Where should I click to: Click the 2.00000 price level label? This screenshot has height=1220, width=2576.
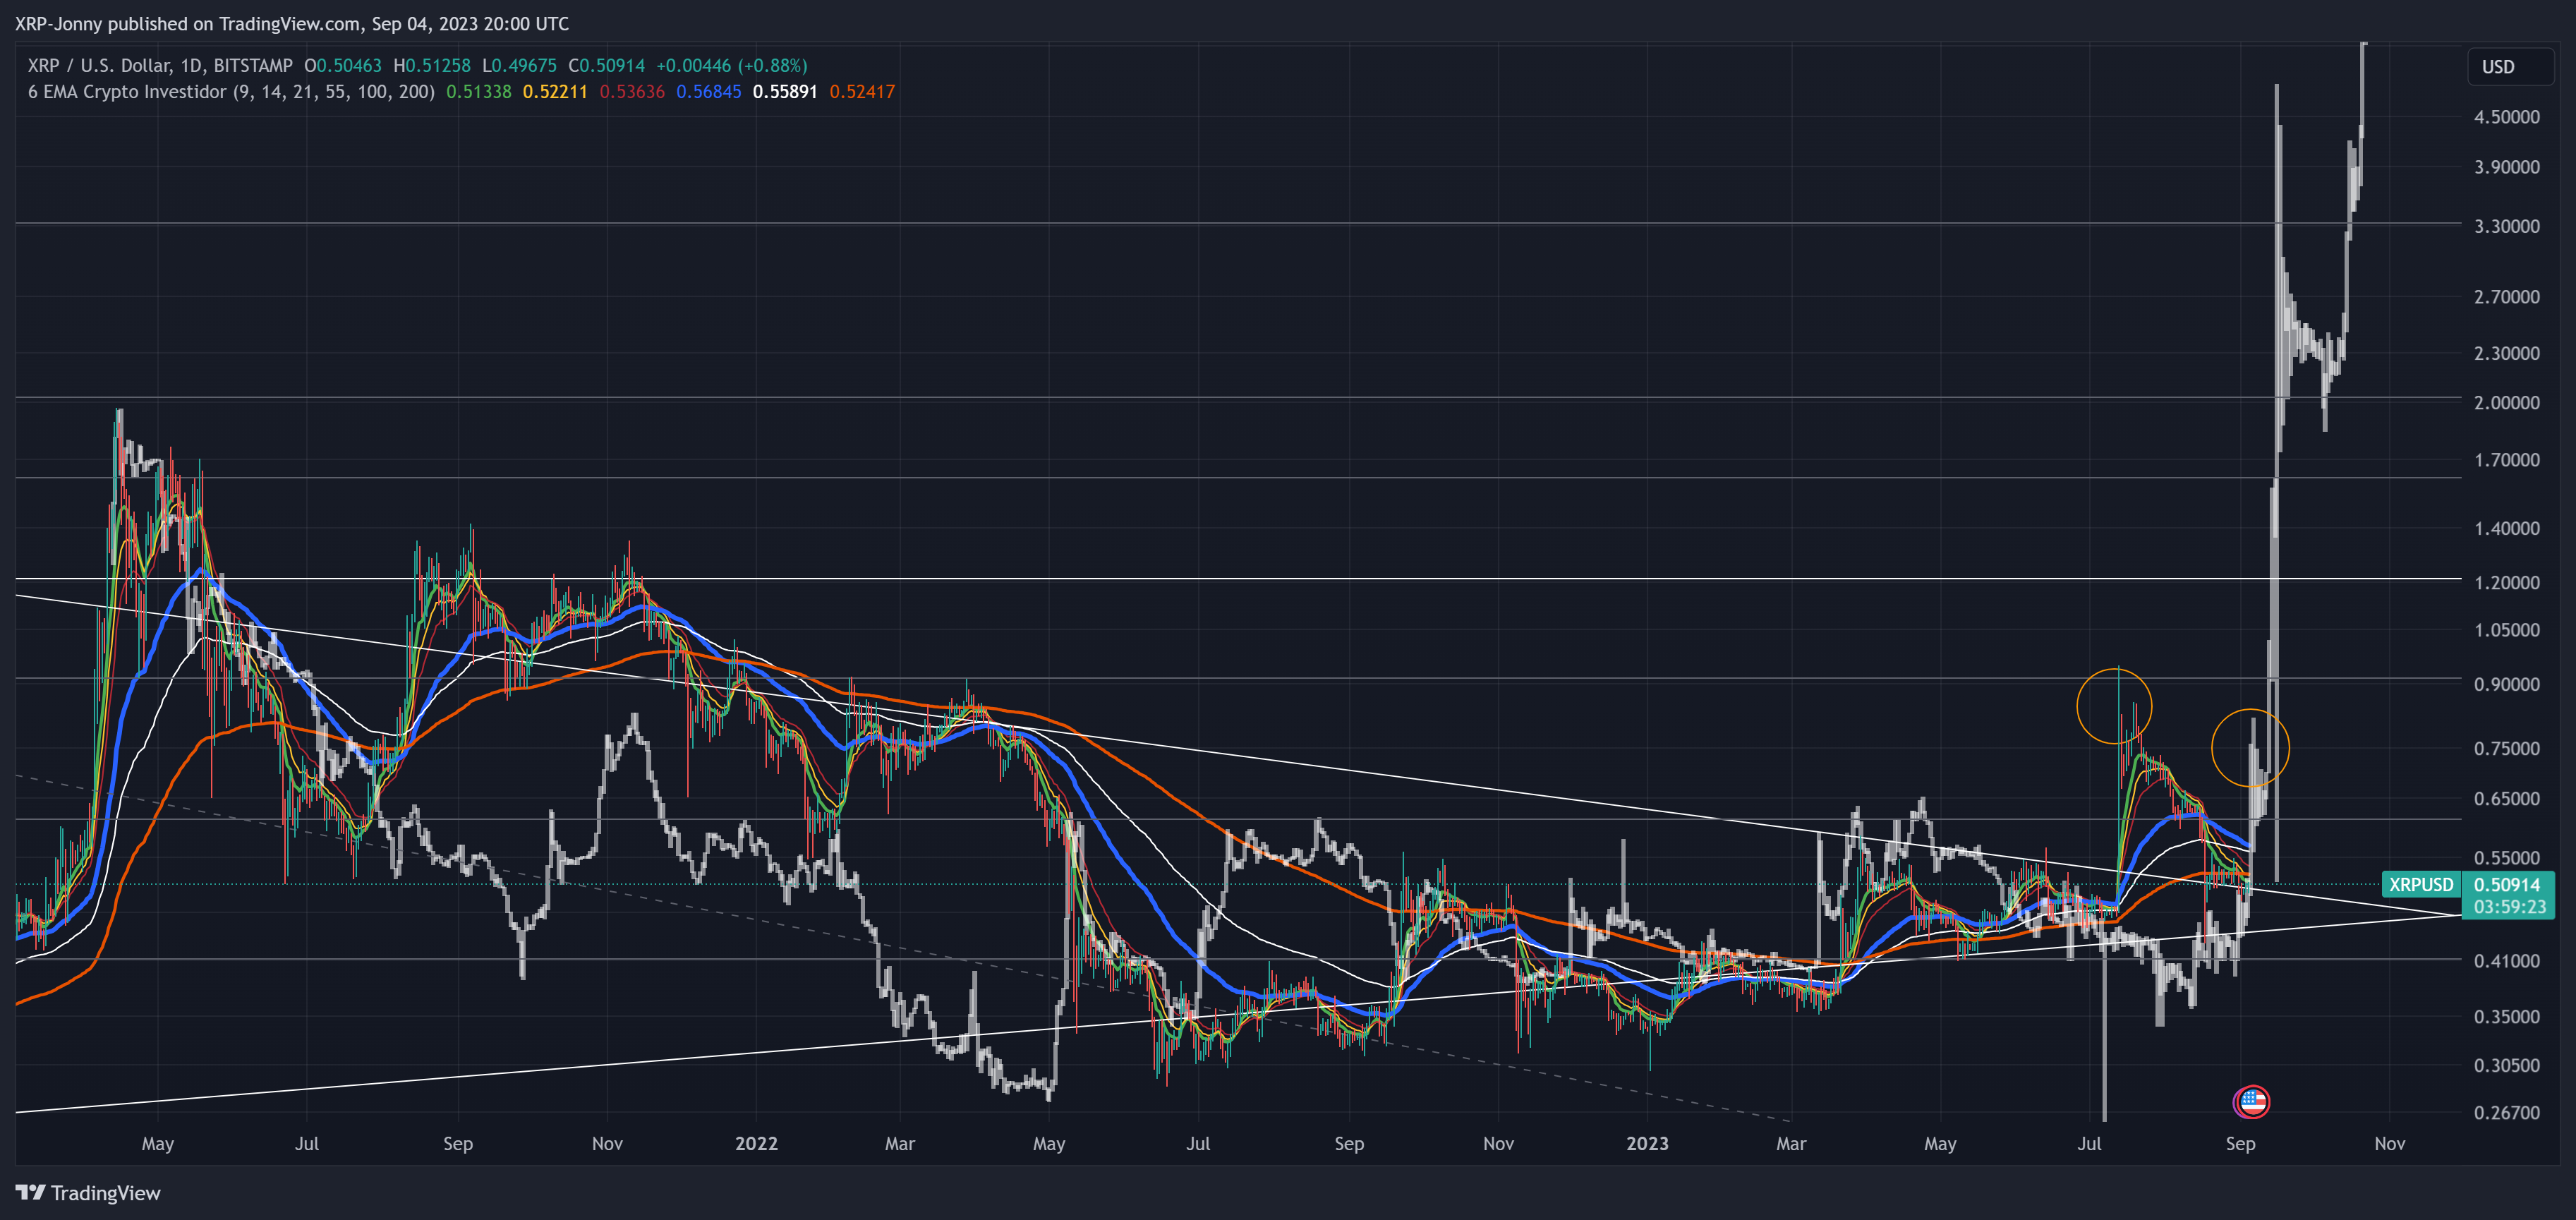tap(2506, 402)
